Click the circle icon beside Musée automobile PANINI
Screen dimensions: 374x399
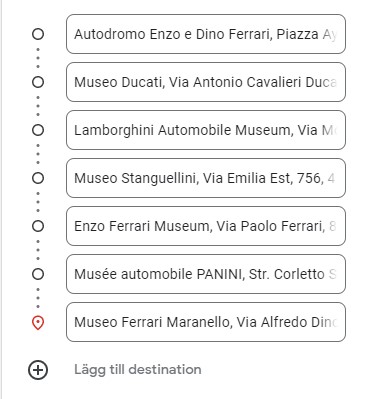(x=38, y=274)
